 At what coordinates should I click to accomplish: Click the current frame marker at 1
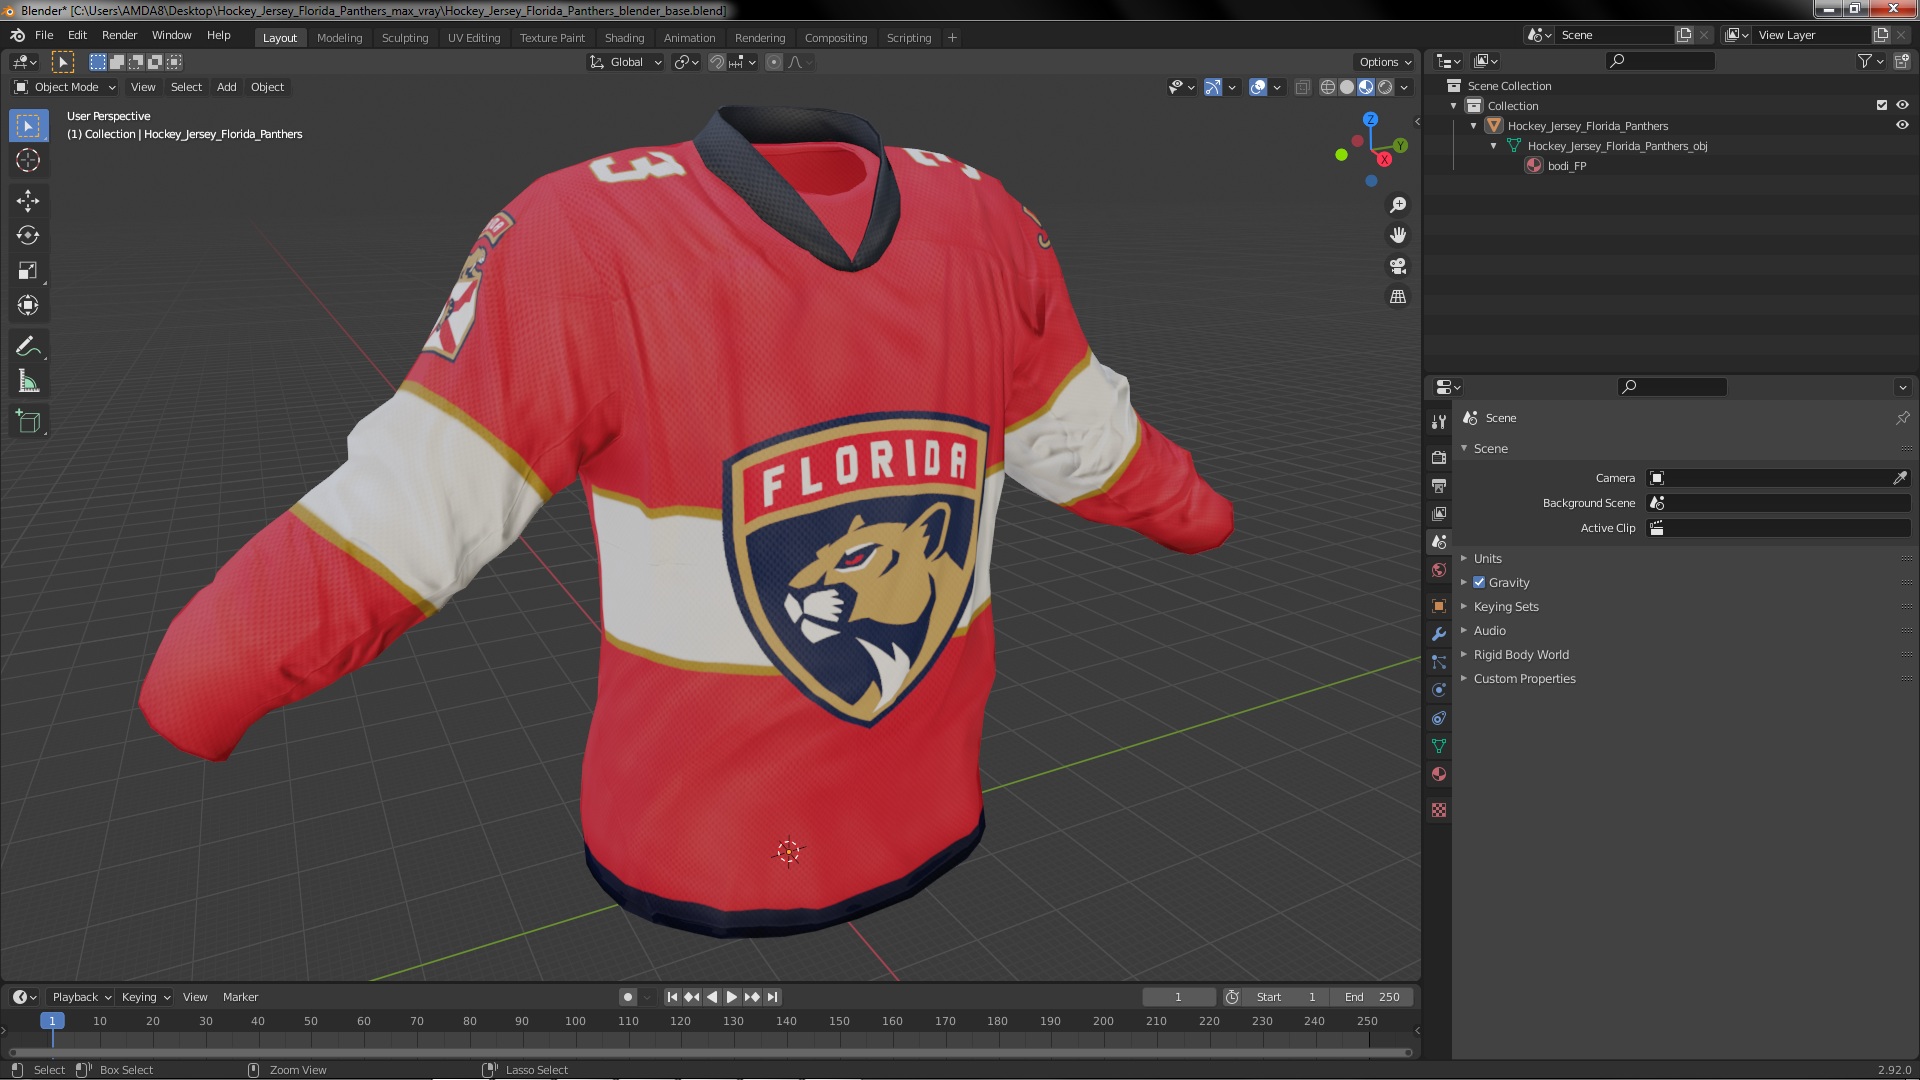[x=52, y=1021]
